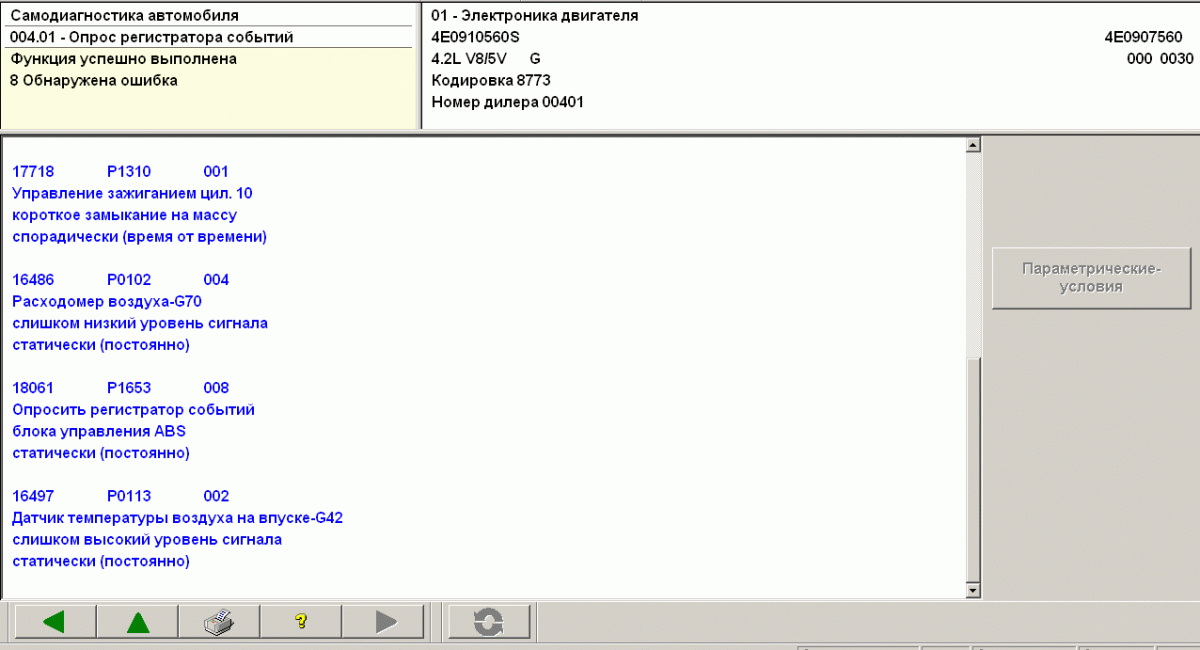Click the vertical scrollbar thumb

click(974, 470)
